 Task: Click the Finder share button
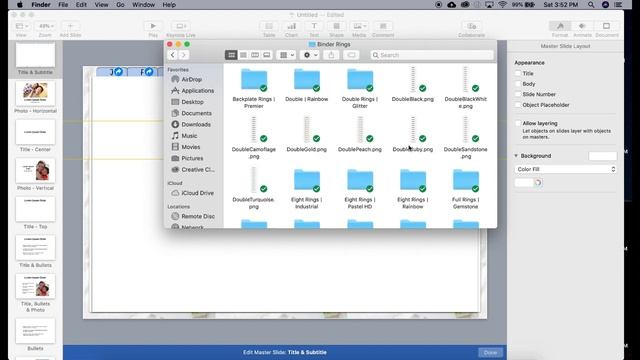tap(331, 55)
